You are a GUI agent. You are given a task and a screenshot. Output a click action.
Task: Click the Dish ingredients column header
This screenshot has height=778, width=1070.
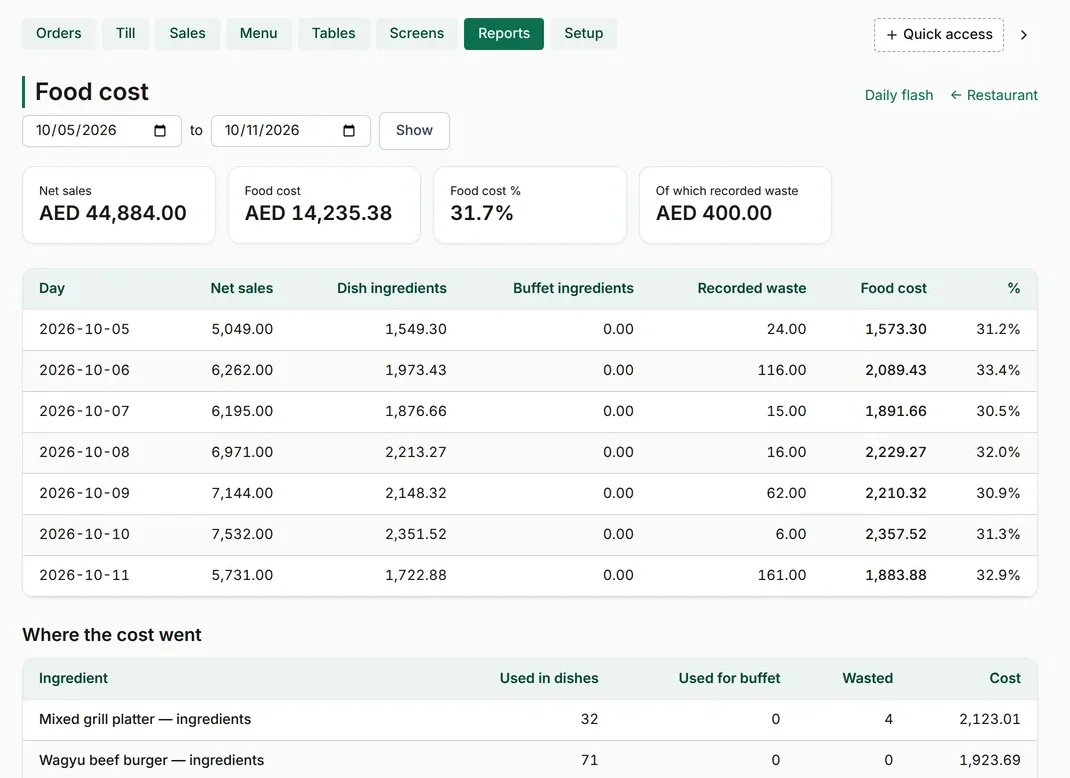(x=392, y=289)
